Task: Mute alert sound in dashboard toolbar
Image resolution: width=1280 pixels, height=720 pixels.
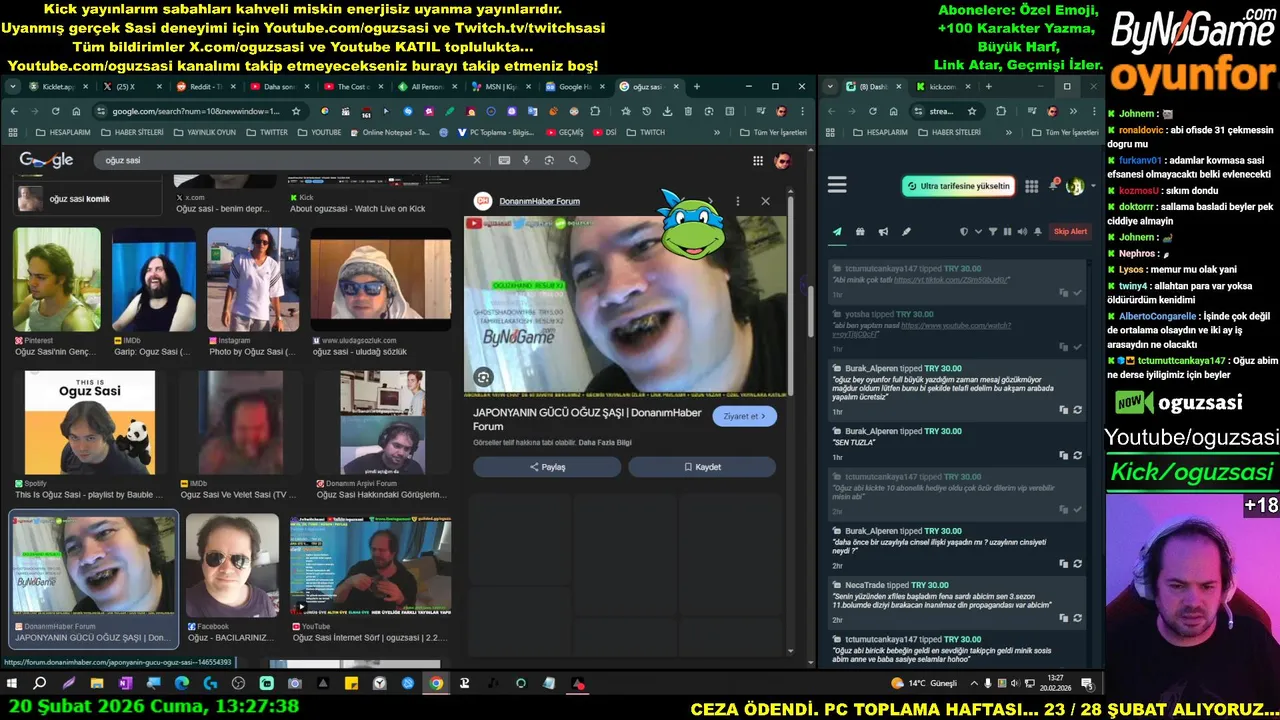Action: click(1021, 231)
